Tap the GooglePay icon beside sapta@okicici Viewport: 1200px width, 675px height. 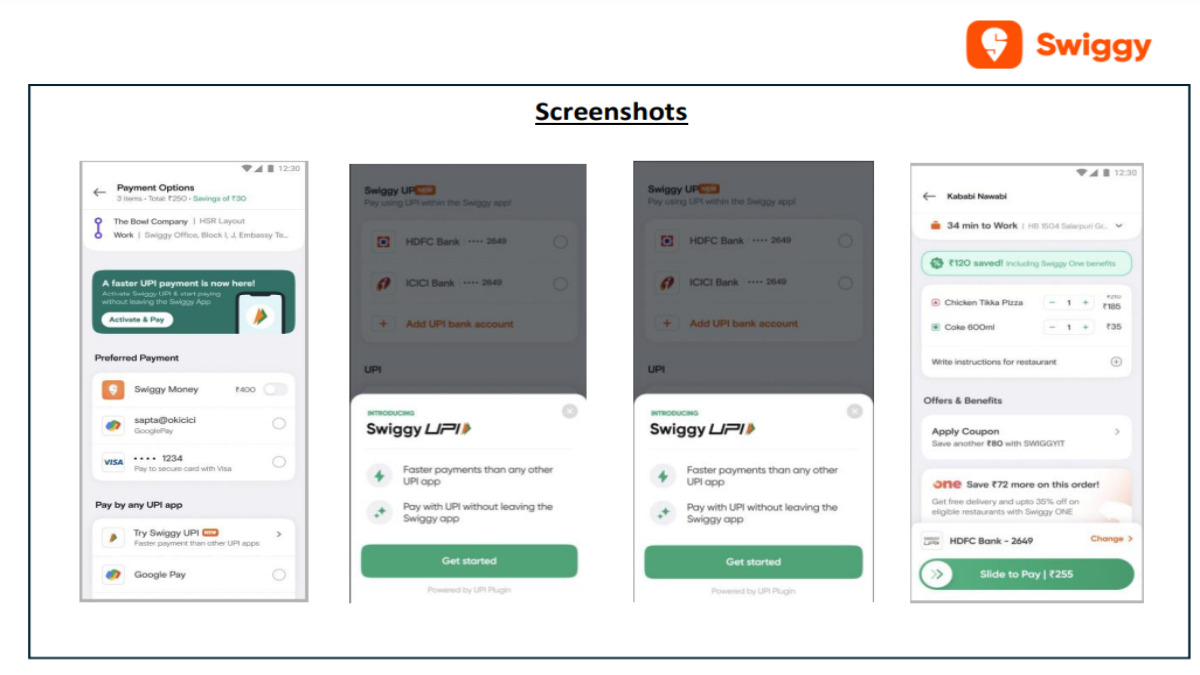tap(113, 425)
